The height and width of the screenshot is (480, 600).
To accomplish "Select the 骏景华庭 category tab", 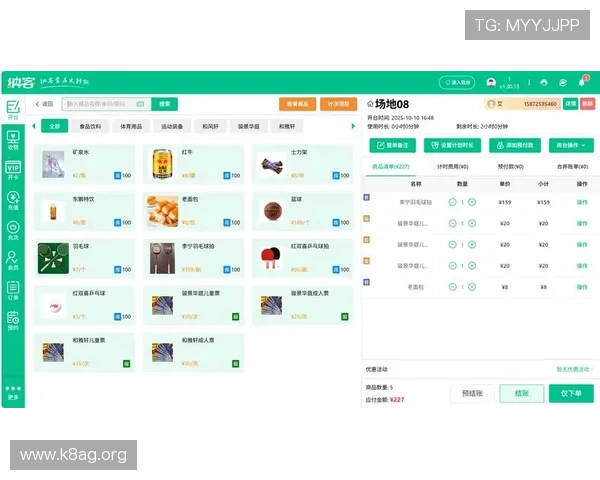I will pyautogui.click(x=248, y=126).
